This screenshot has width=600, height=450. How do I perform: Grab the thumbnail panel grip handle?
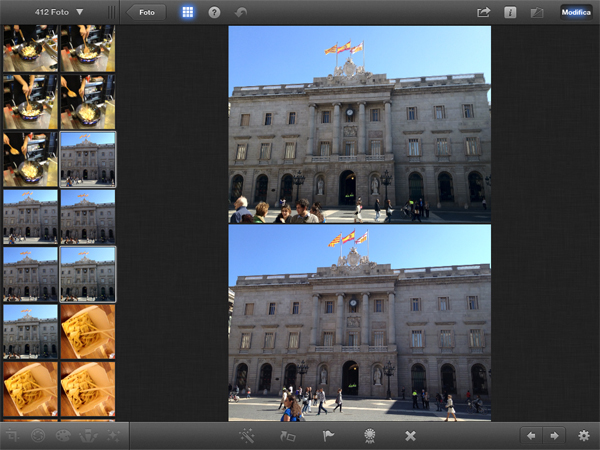point(111,12)
